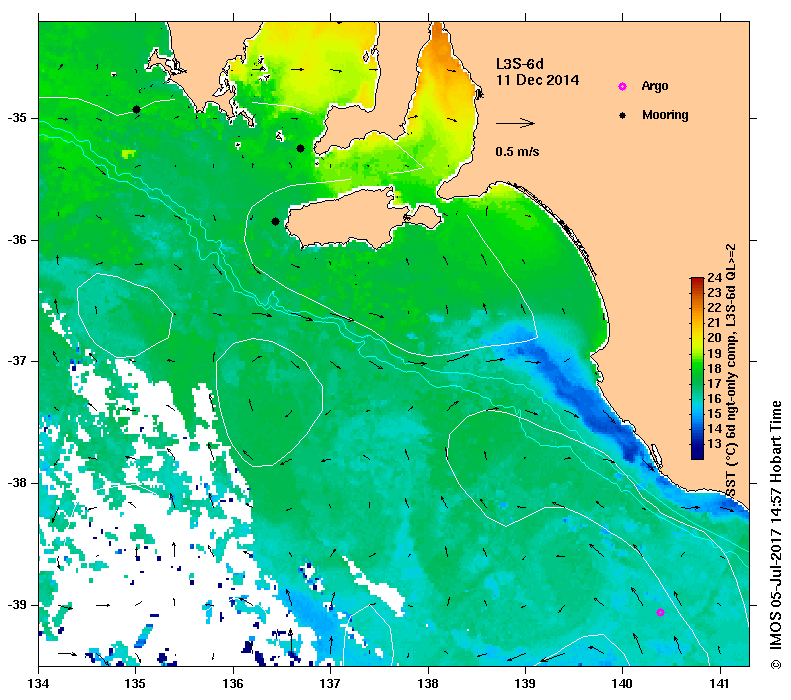
Task: Click the IMOS copyright timestamp text
Action: click(x=775, y=535)
